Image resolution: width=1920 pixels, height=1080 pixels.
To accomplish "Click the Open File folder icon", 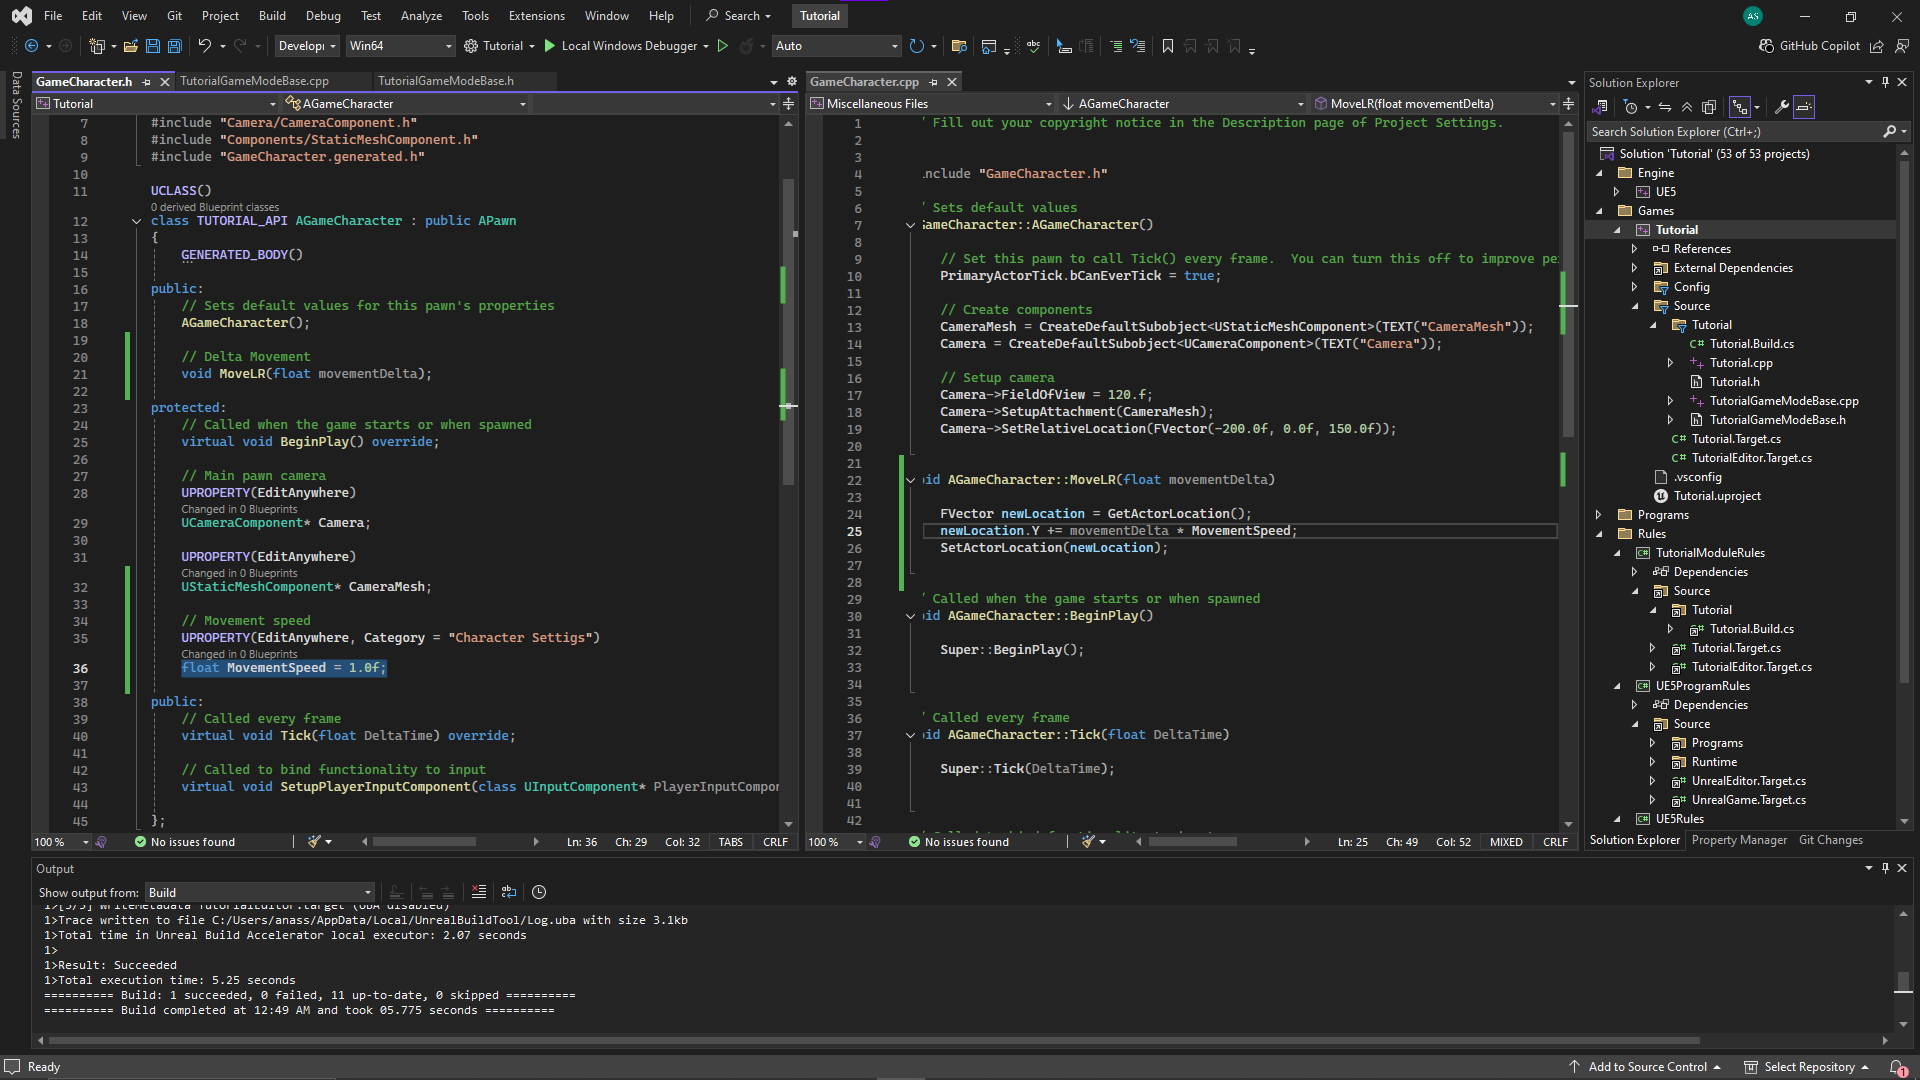I will click(130, 46).
